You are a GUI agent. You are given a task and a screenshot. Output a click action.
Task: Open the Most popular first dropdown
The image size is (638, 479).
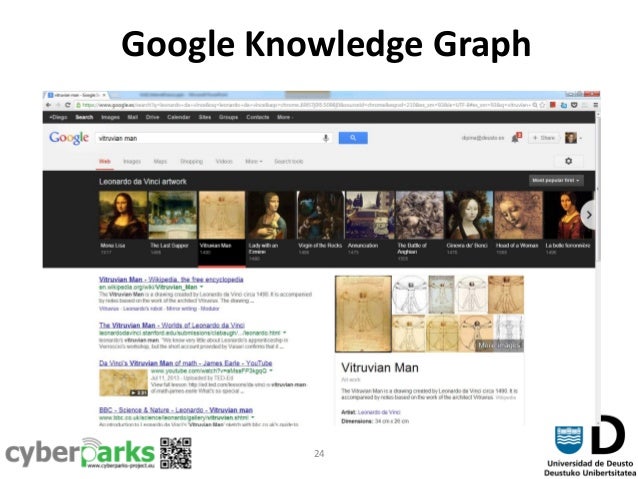[556, 180]
